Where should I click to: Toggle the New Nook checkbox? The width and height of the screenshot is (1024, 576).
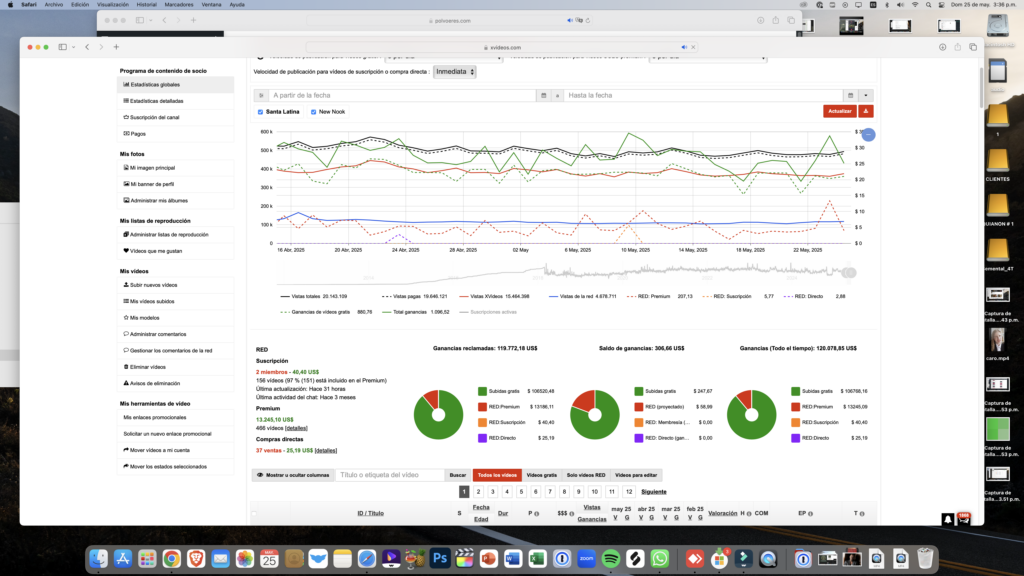pyautogui.click(x=313, y=112)
